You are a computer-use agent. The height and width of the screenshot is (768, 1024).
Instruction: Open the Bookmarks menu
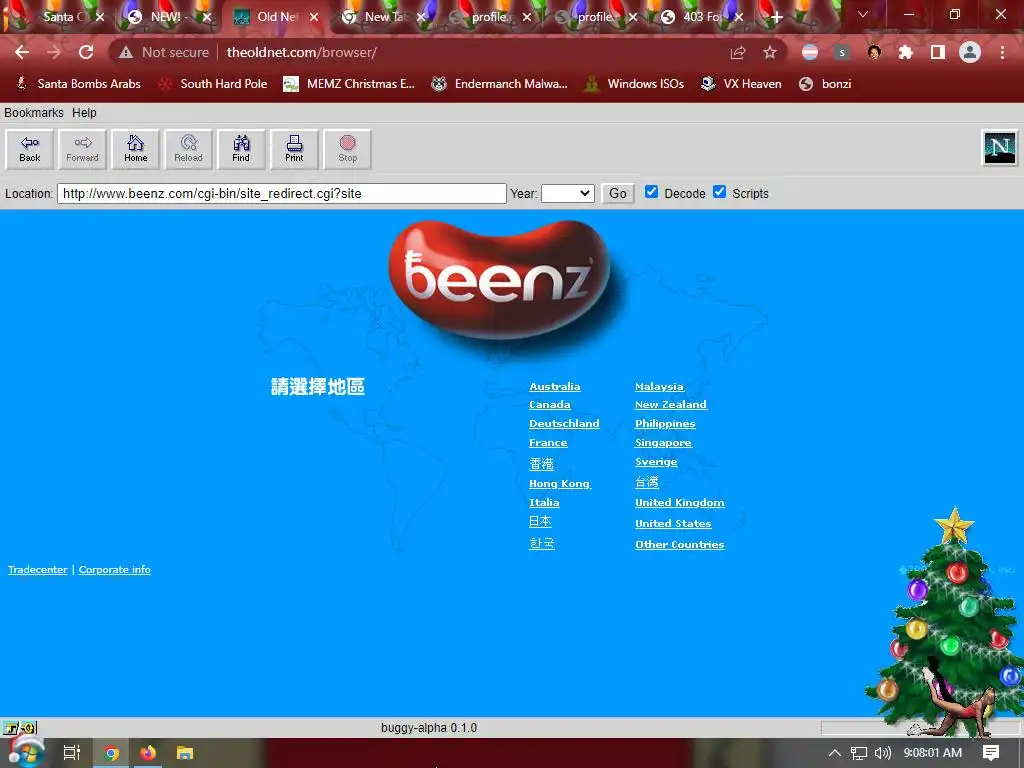pos(34,112)
